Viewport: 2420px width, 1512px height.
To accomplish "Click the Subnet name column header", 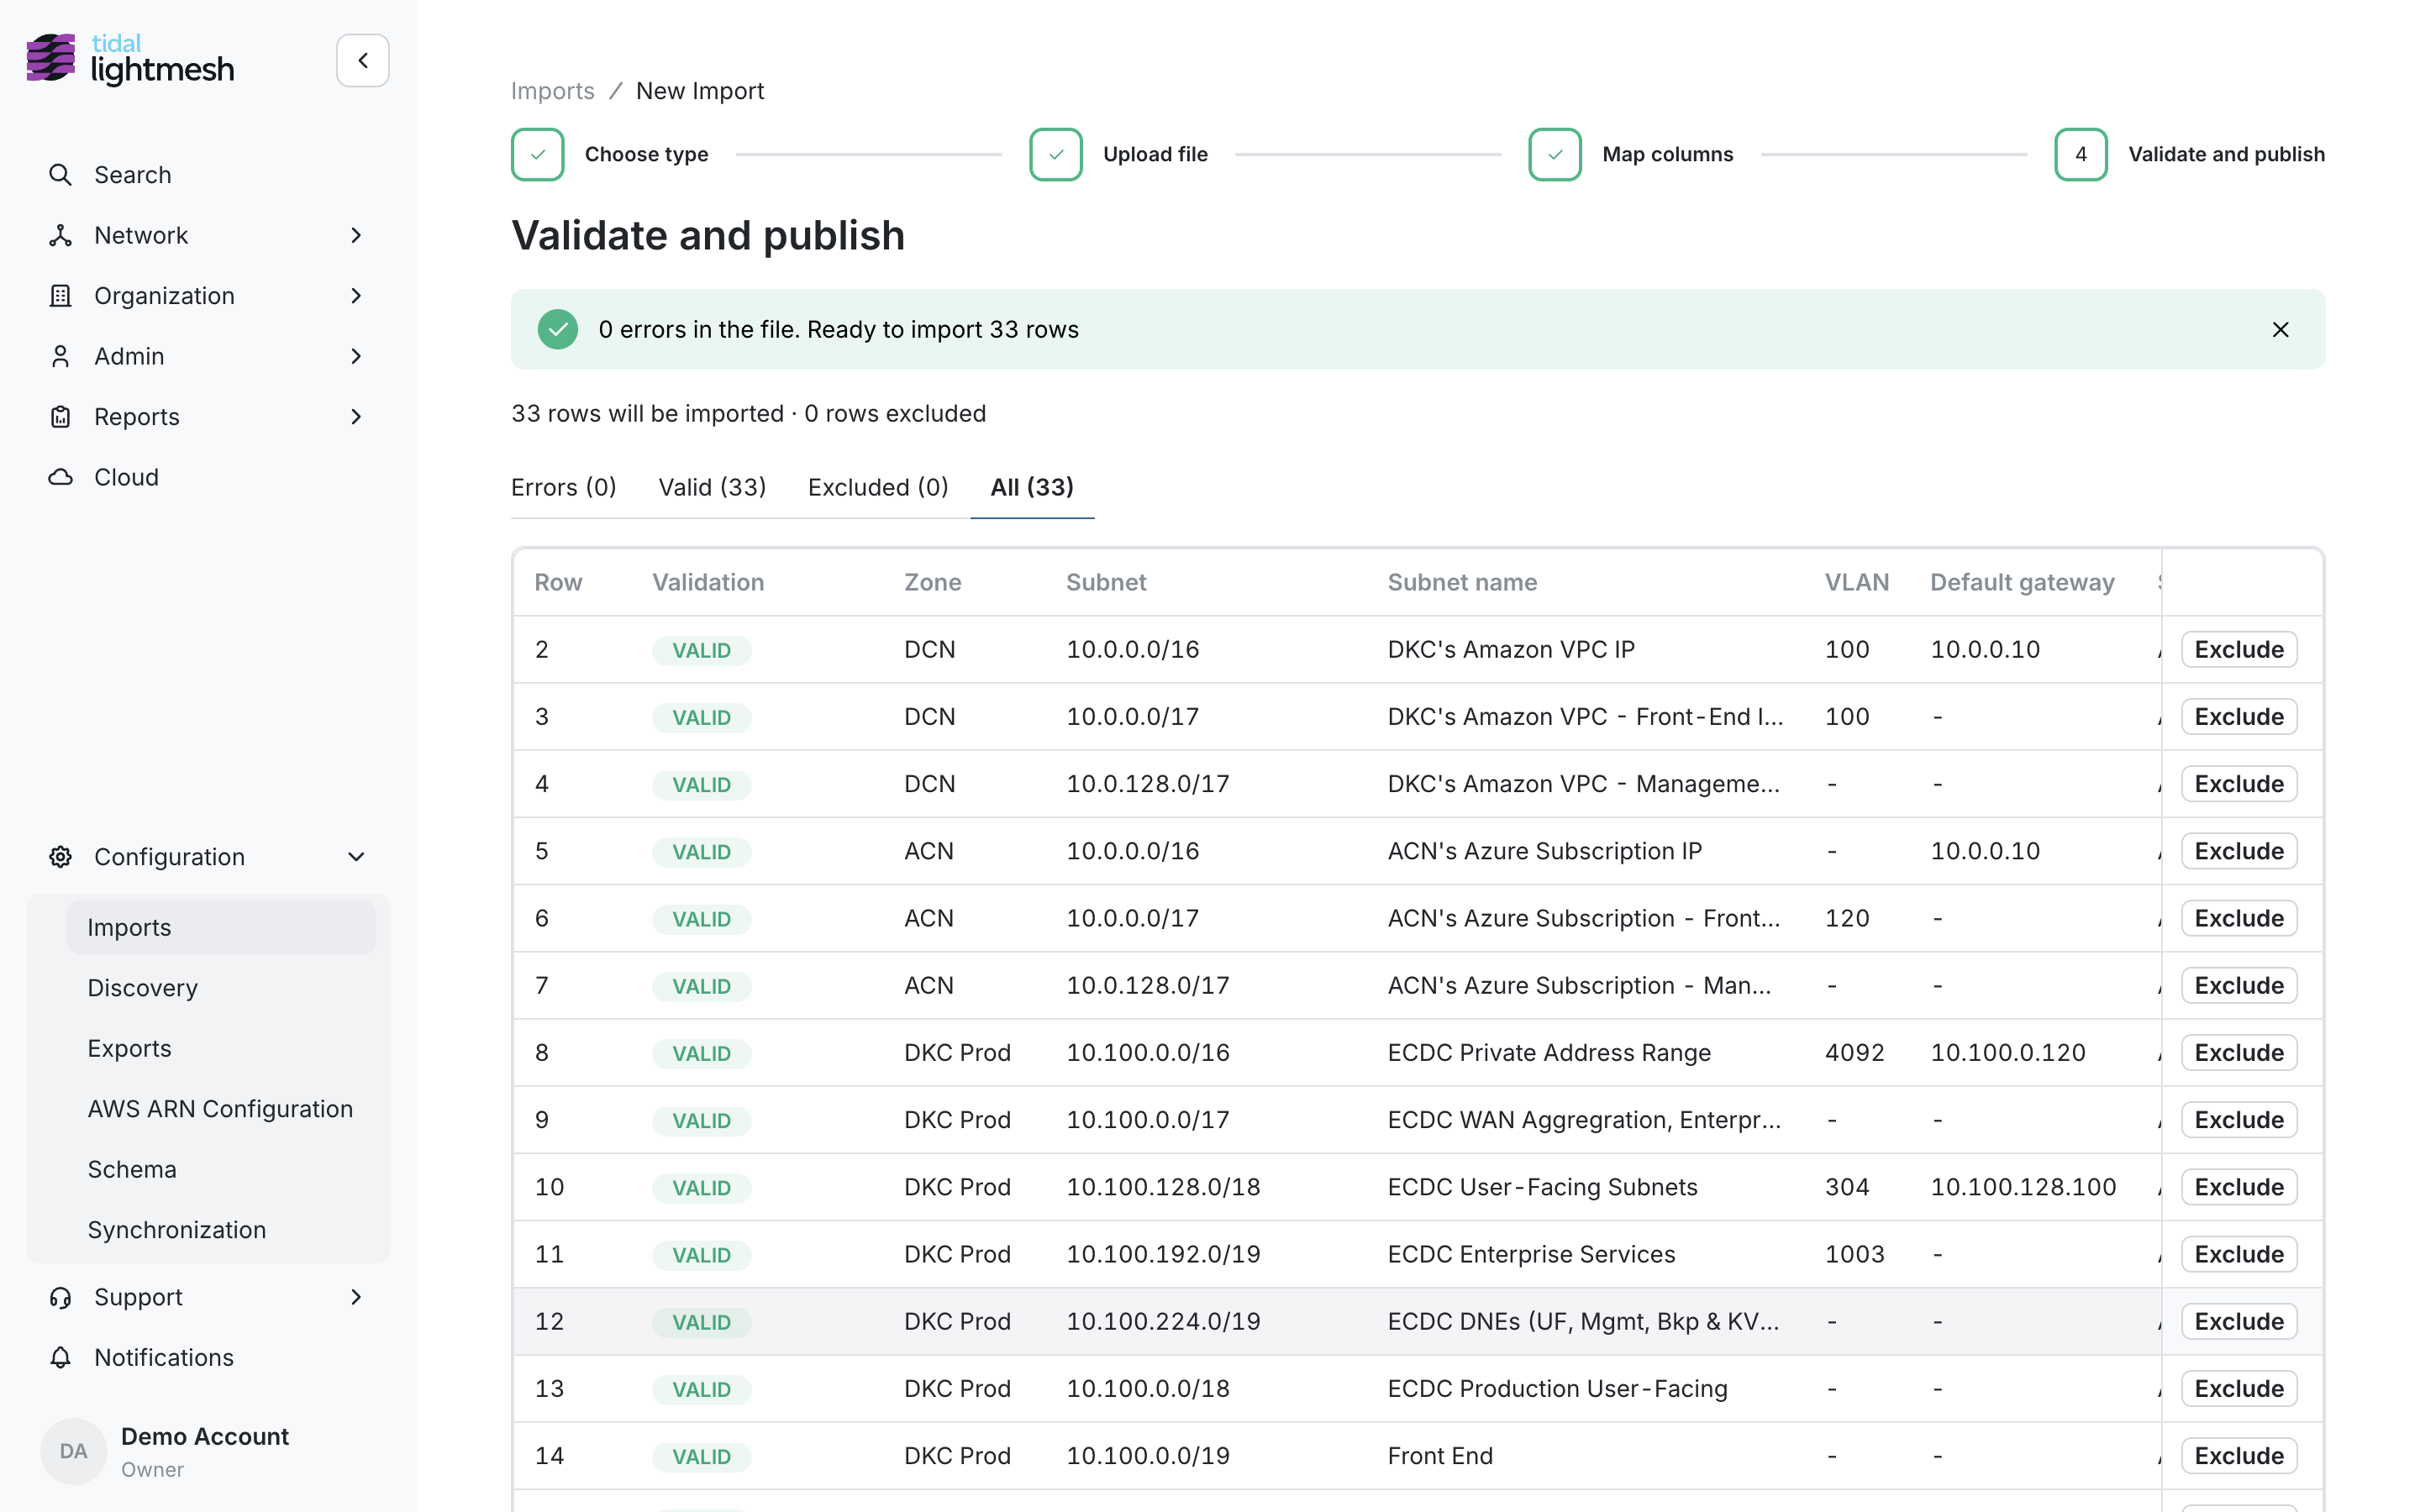I will pyautogui.click(x=1462, y=582).
